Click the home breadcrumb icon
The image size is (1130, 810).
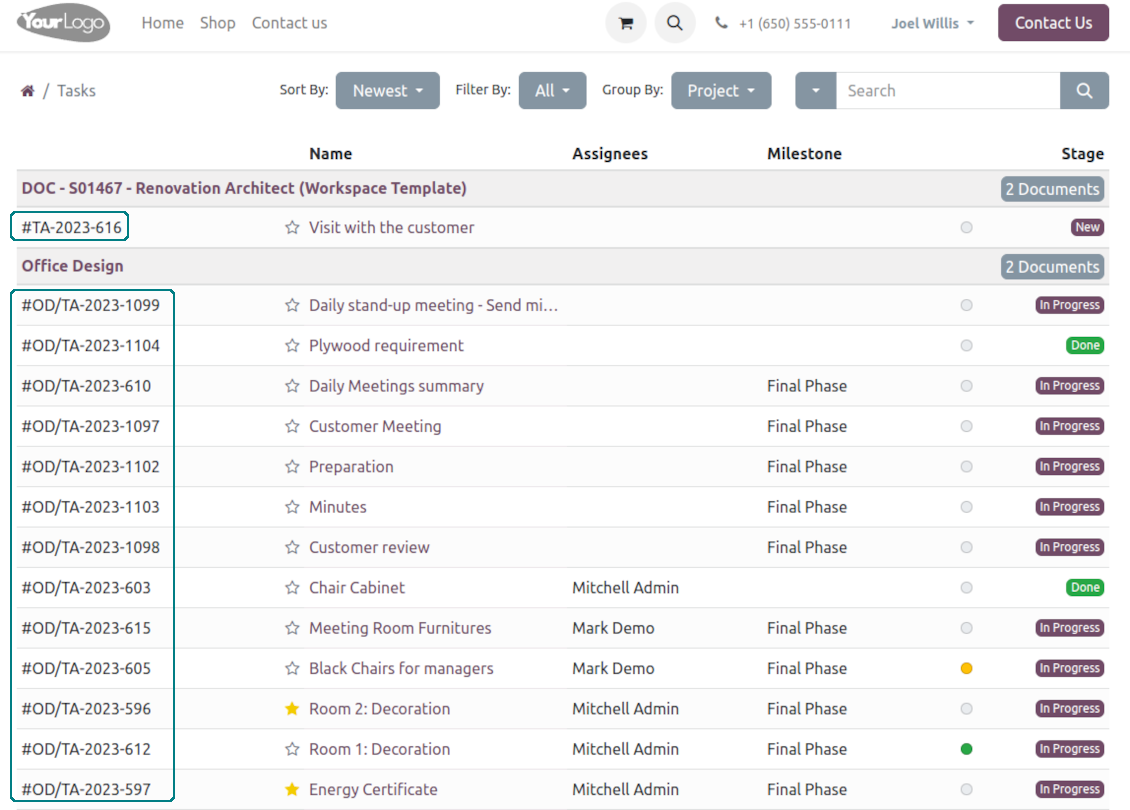28,91
